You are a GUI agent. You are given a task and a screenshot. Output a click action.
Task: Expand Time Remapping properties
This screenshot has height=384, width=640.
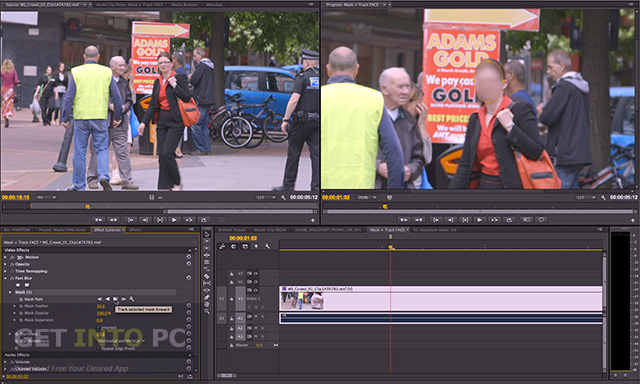(5, 271)
